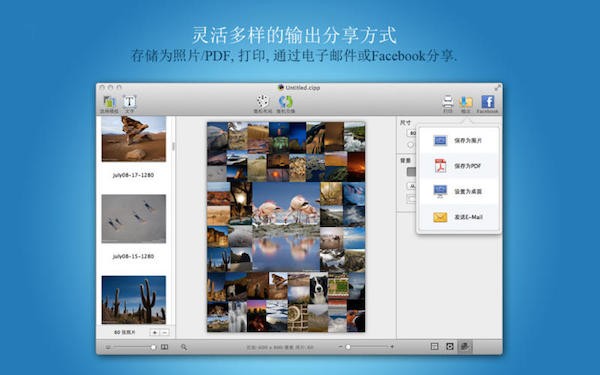Click the 'july08-17-1280' file name
Screen dimensions: 600x375
pos(133,175)
